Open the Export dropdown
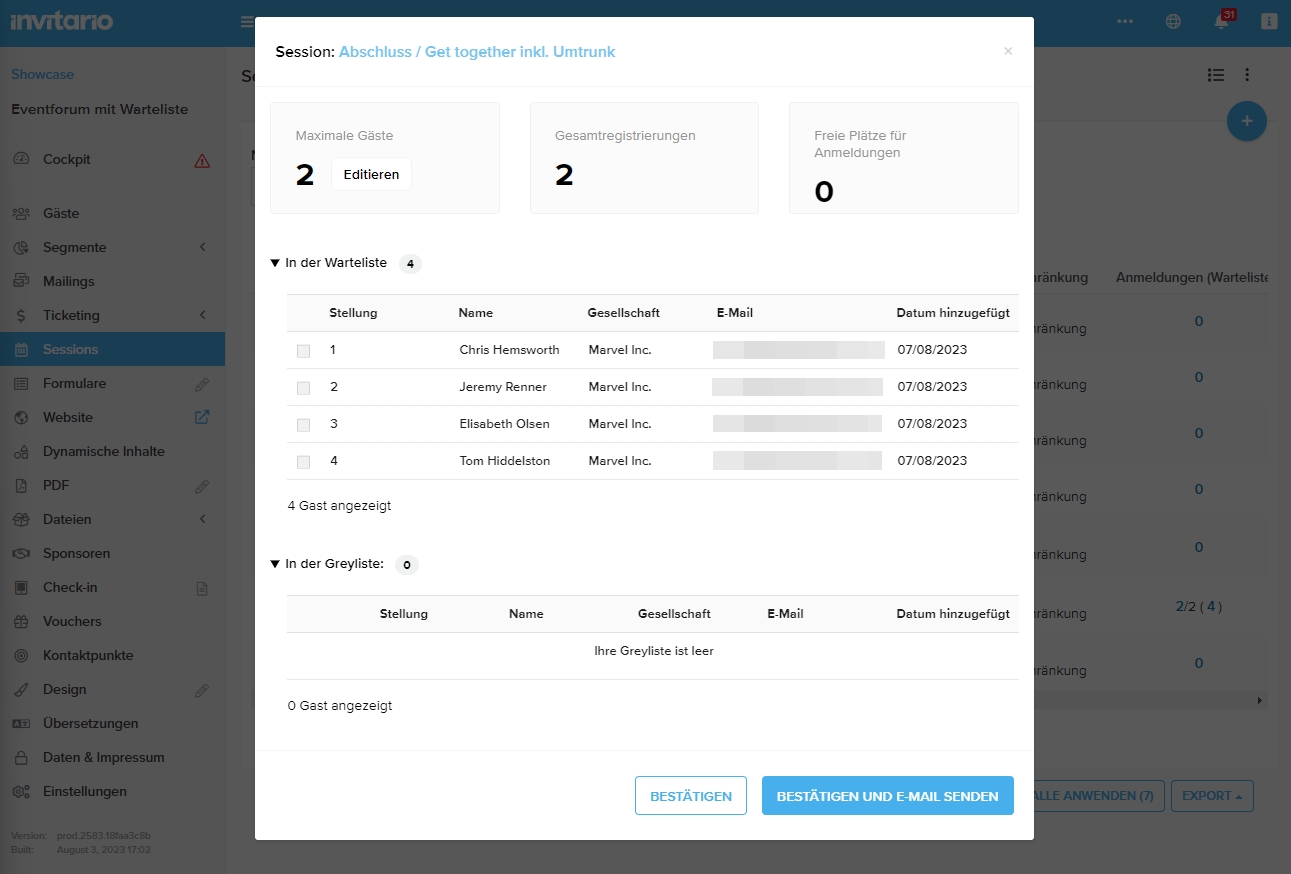Image resolution: width=1291 pixels, height=874 pixels. click(1211, 796)
